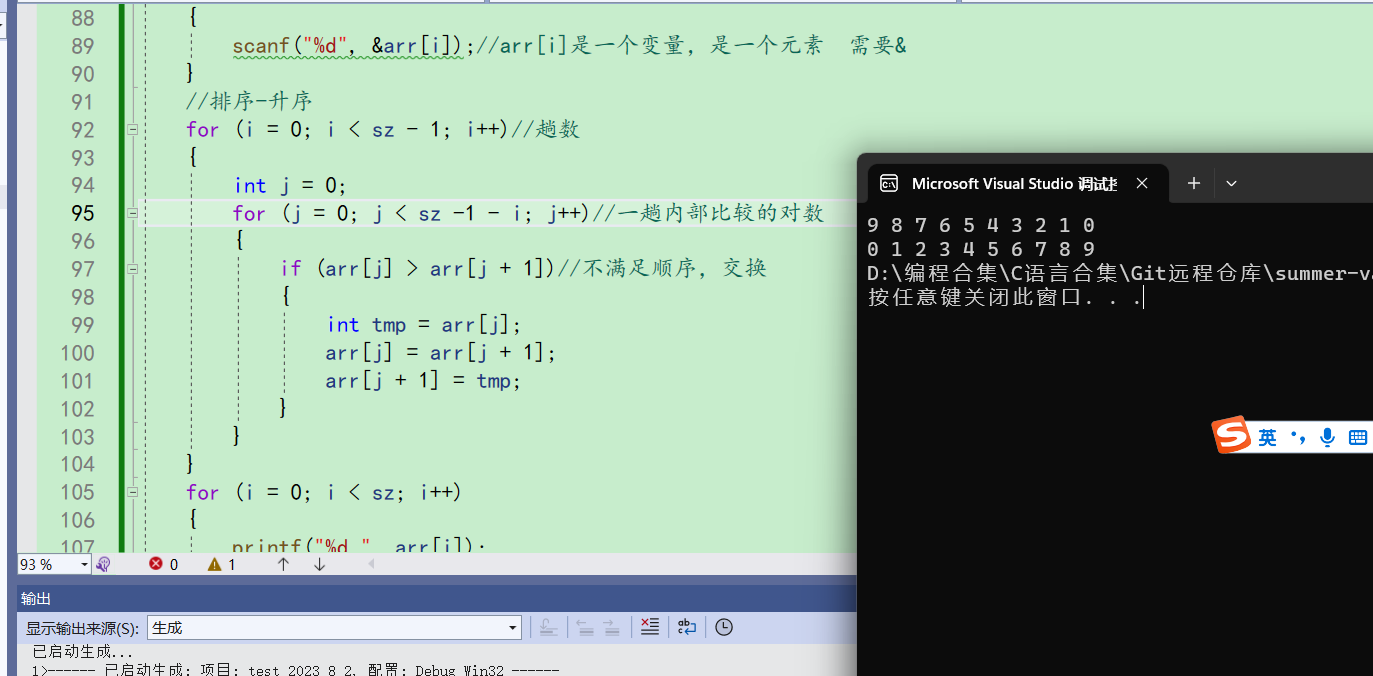1373x676 pixels.
Task: Toggle word wrap in Output panel
Action: 686,627
